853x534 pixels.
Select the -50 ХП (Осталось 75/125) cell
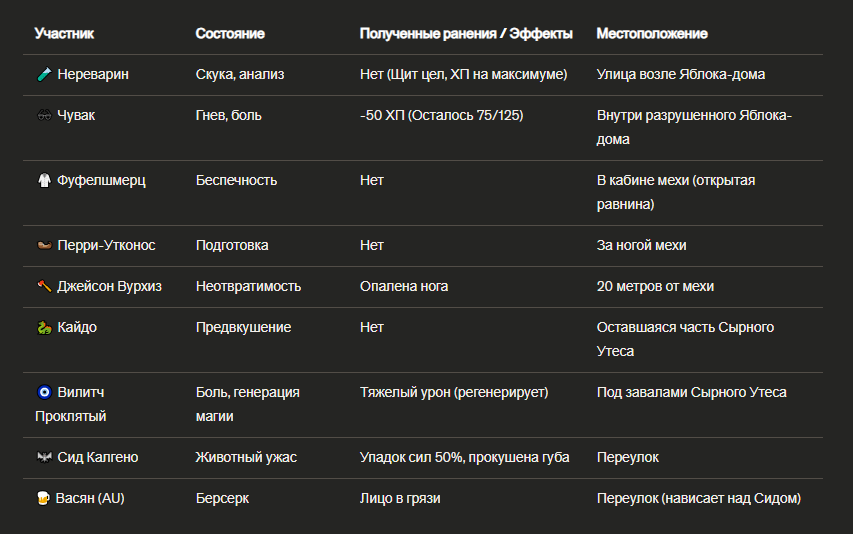[441, 115]
